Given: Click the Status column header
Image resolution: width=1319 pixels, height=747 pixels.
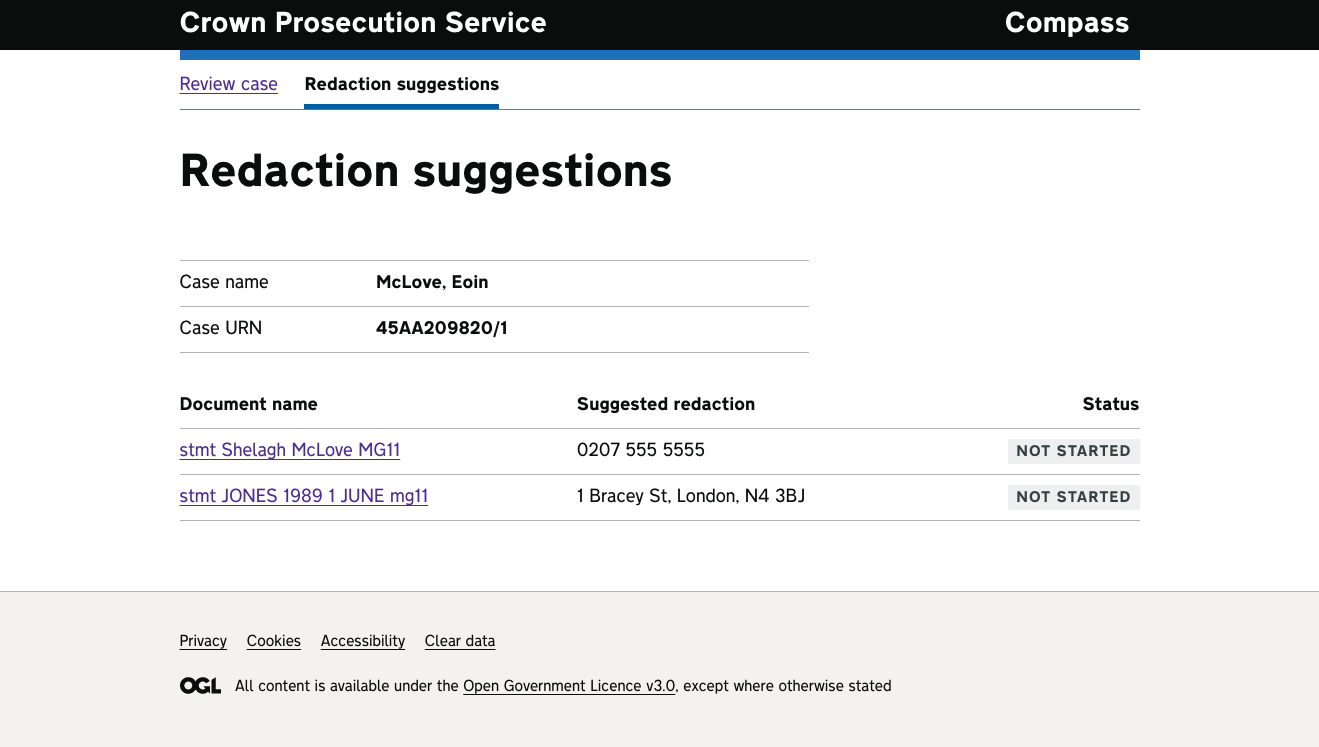Looking at the screenshot, I should point(1110,404).
